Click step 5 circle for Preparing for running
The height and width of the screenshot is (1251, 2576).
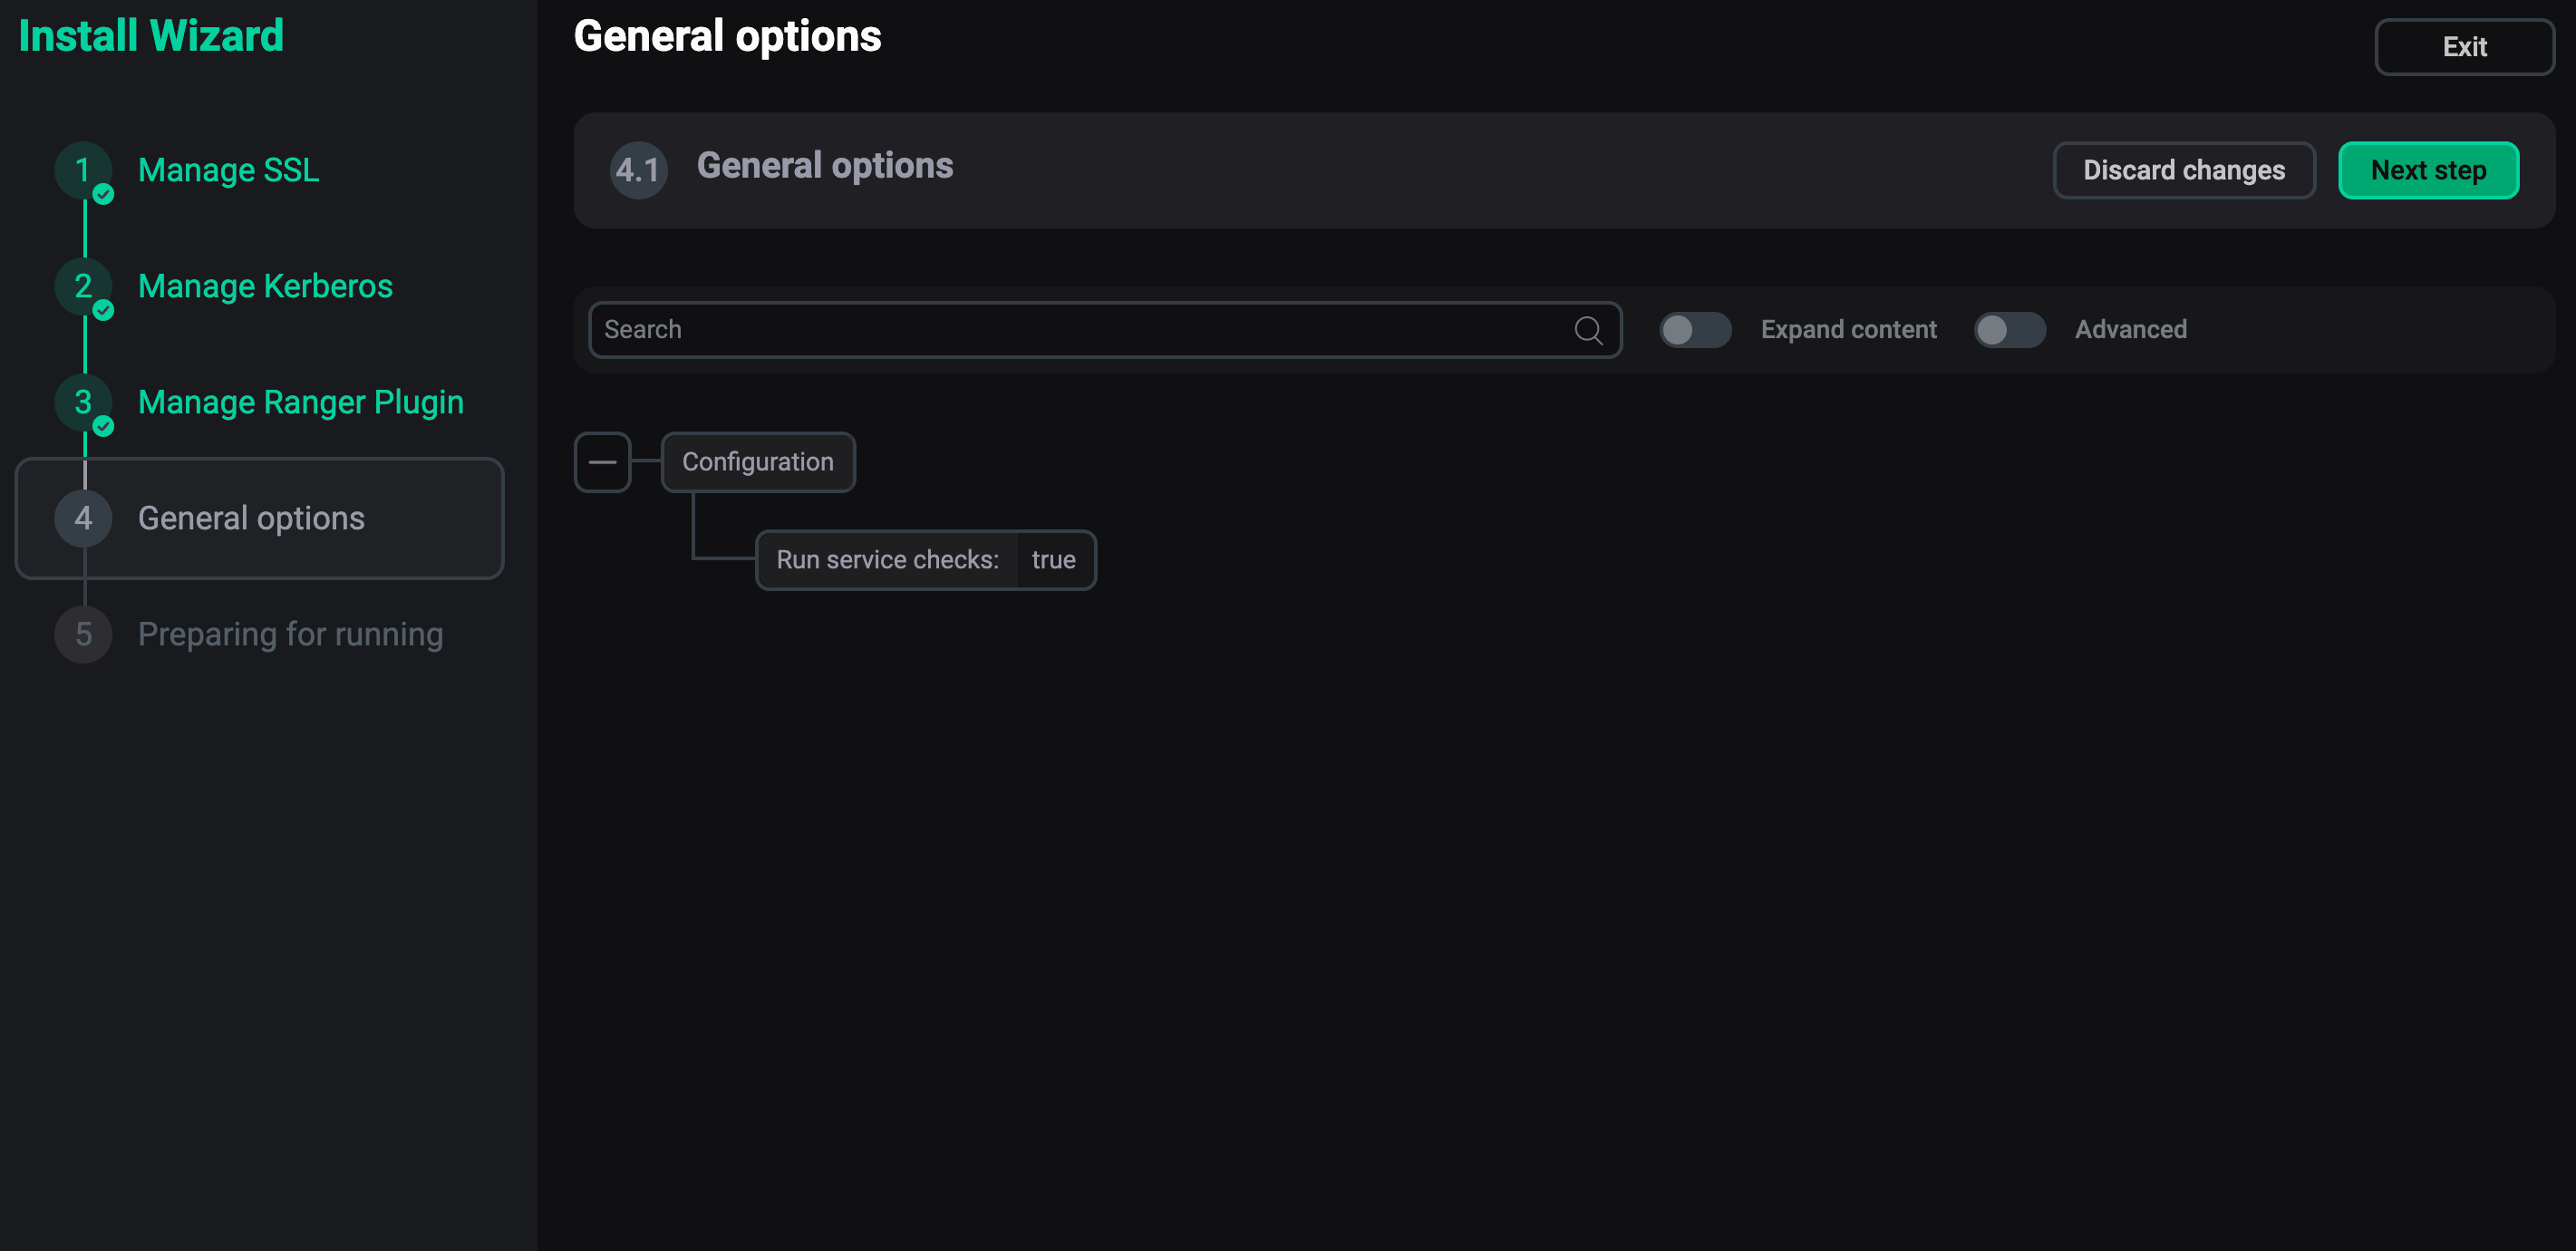point(83,634)
